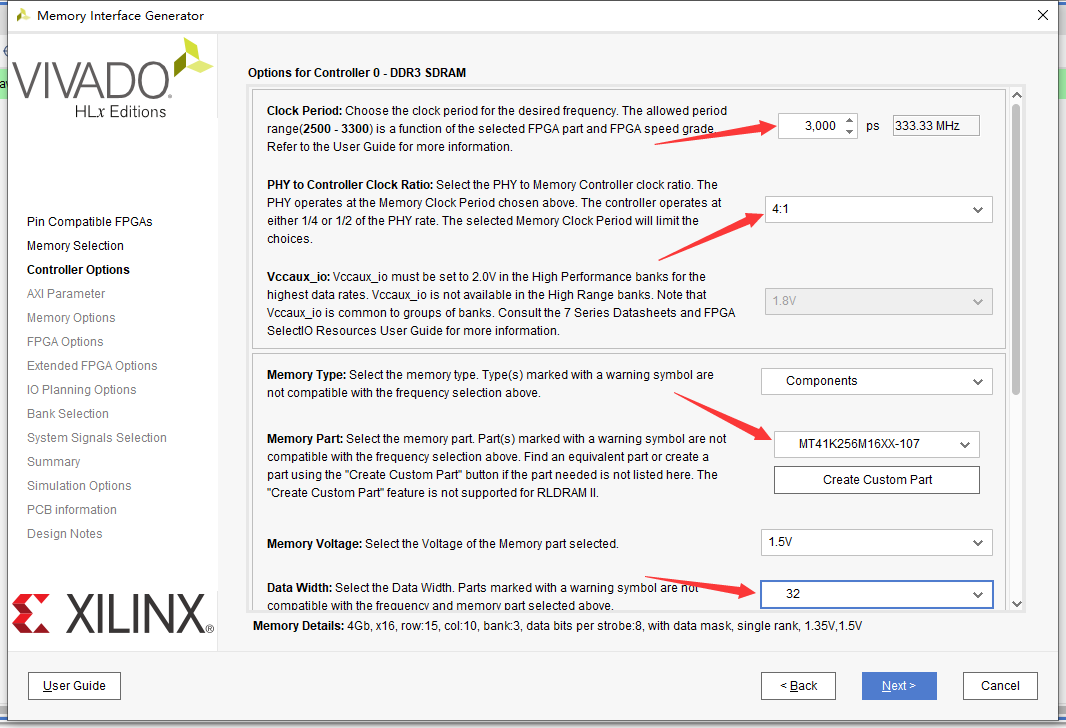Select System Signals Selection step
1066x728 pixels.
click(97, 438)
